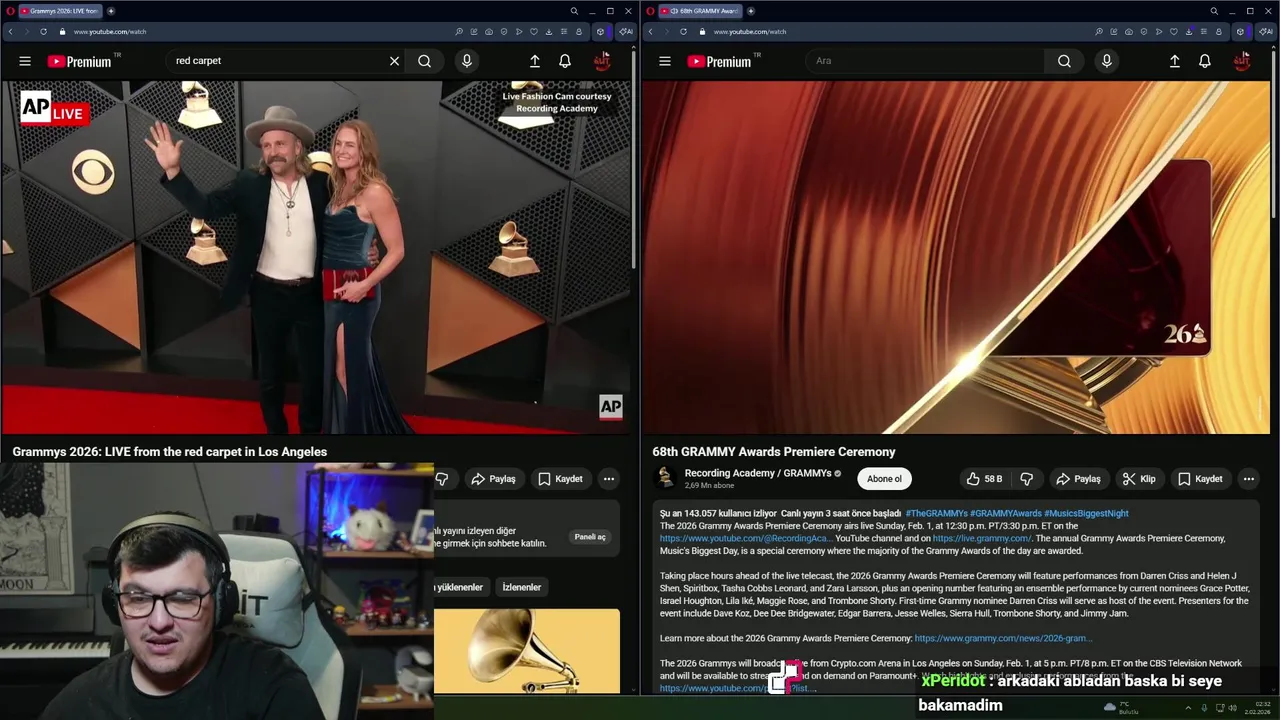Start voice search in left YouTube window
The height and width of the screenshot is (720, 1280).
click(x=466, y=61)
